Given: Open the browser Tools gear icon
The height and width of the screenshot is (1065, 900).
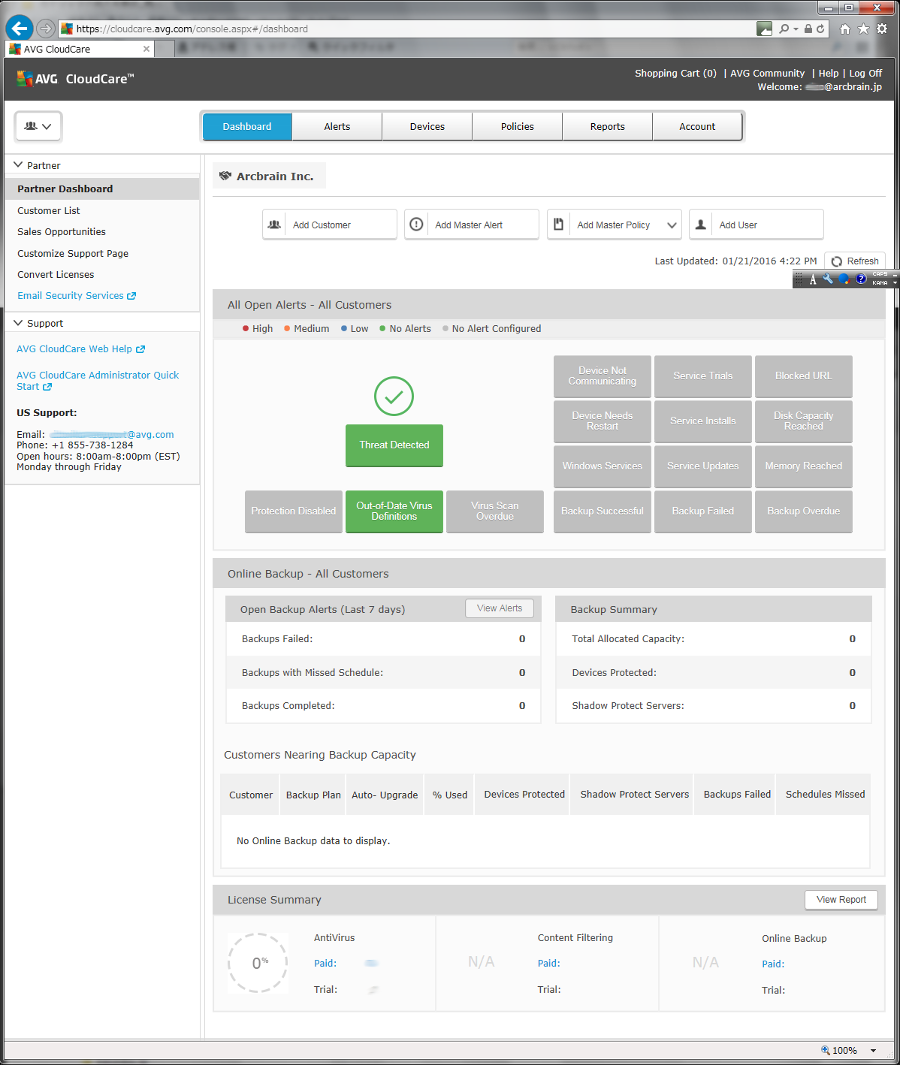Looking at the screenshot, I should [x=882, y=29].
